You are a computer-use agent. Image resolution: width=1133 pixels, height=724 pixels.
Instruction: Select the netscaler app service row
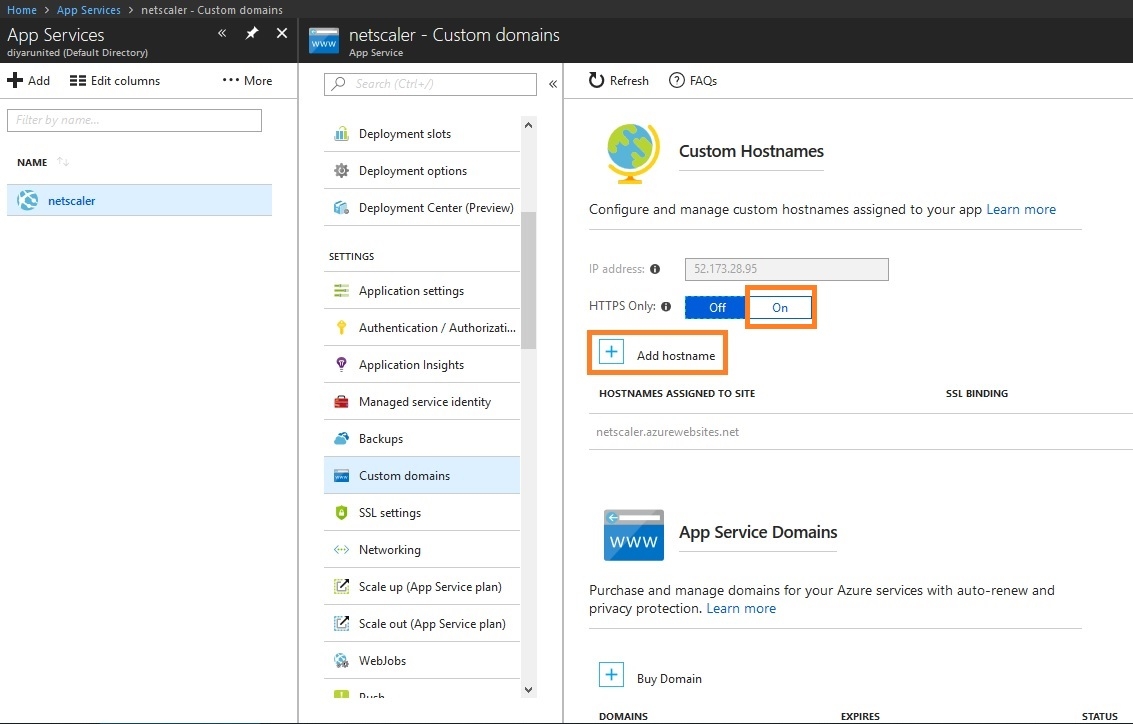pos(139,200)
